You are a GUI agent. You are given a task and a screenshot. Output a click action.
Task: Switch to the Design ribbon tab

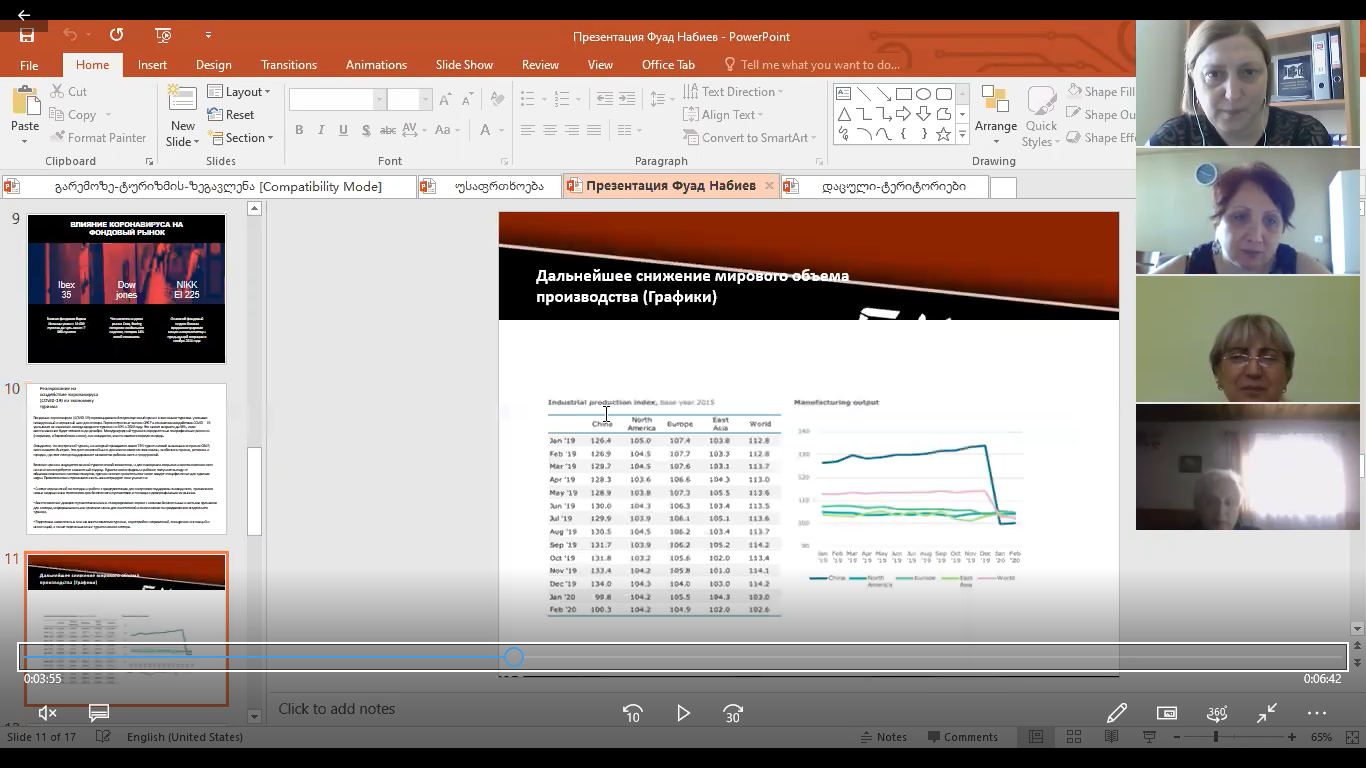(213, 65)
